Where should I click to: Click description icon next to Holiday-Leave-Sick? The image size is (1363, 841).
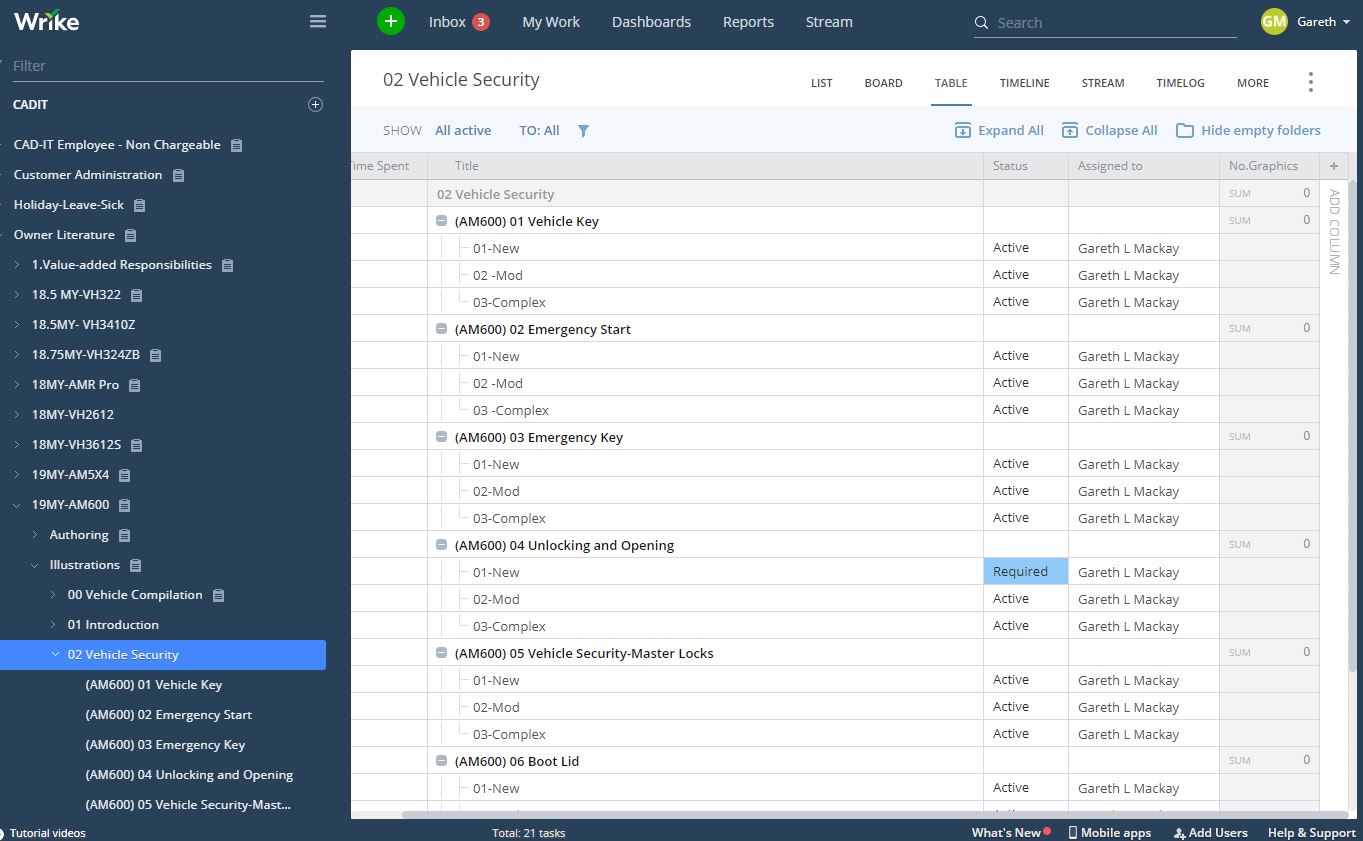click(140, 205)
